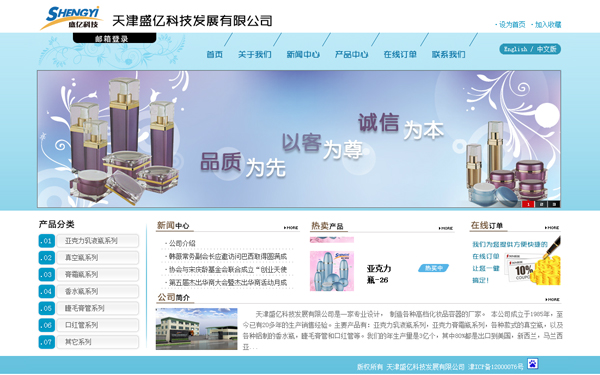Select banner slide indicator 1
The height and width of the screenshot is (375, 600).
[528, 204]
